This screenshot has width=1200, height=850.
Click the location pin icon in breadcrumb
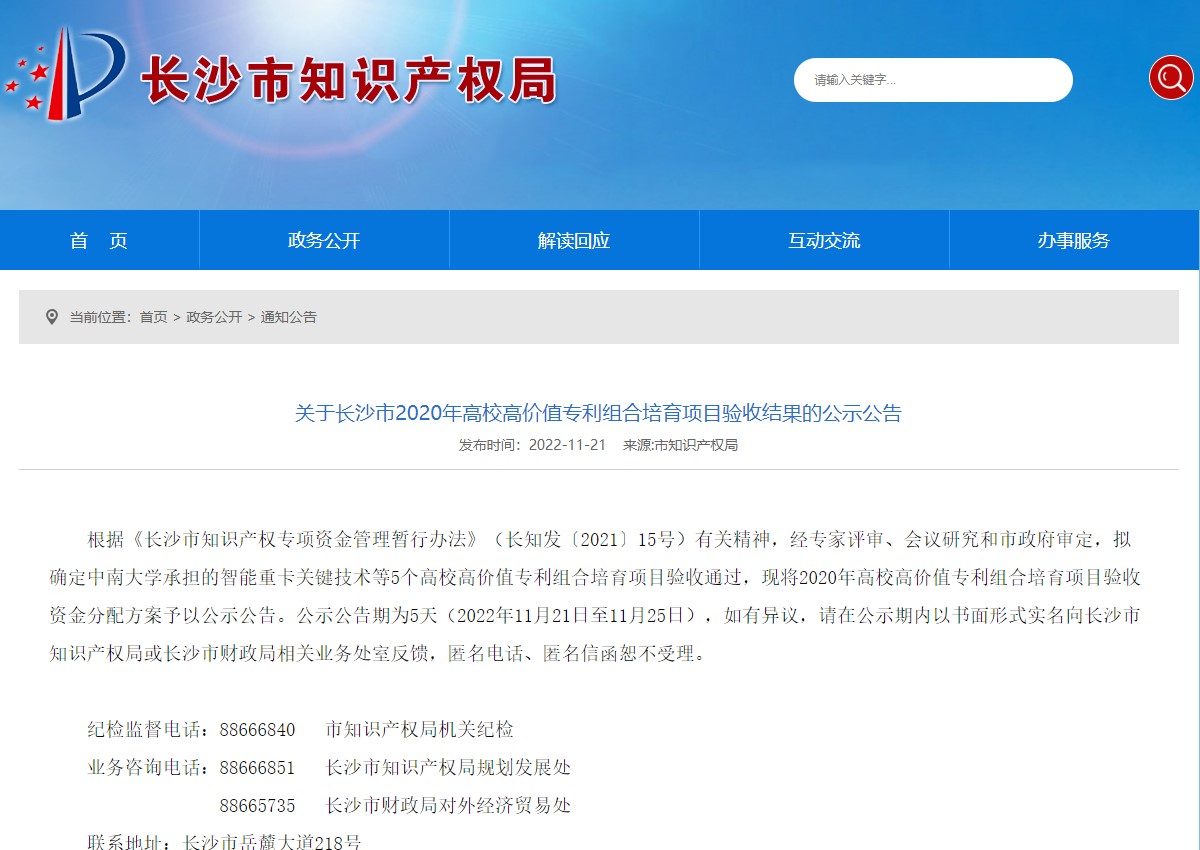click(52, 317)
